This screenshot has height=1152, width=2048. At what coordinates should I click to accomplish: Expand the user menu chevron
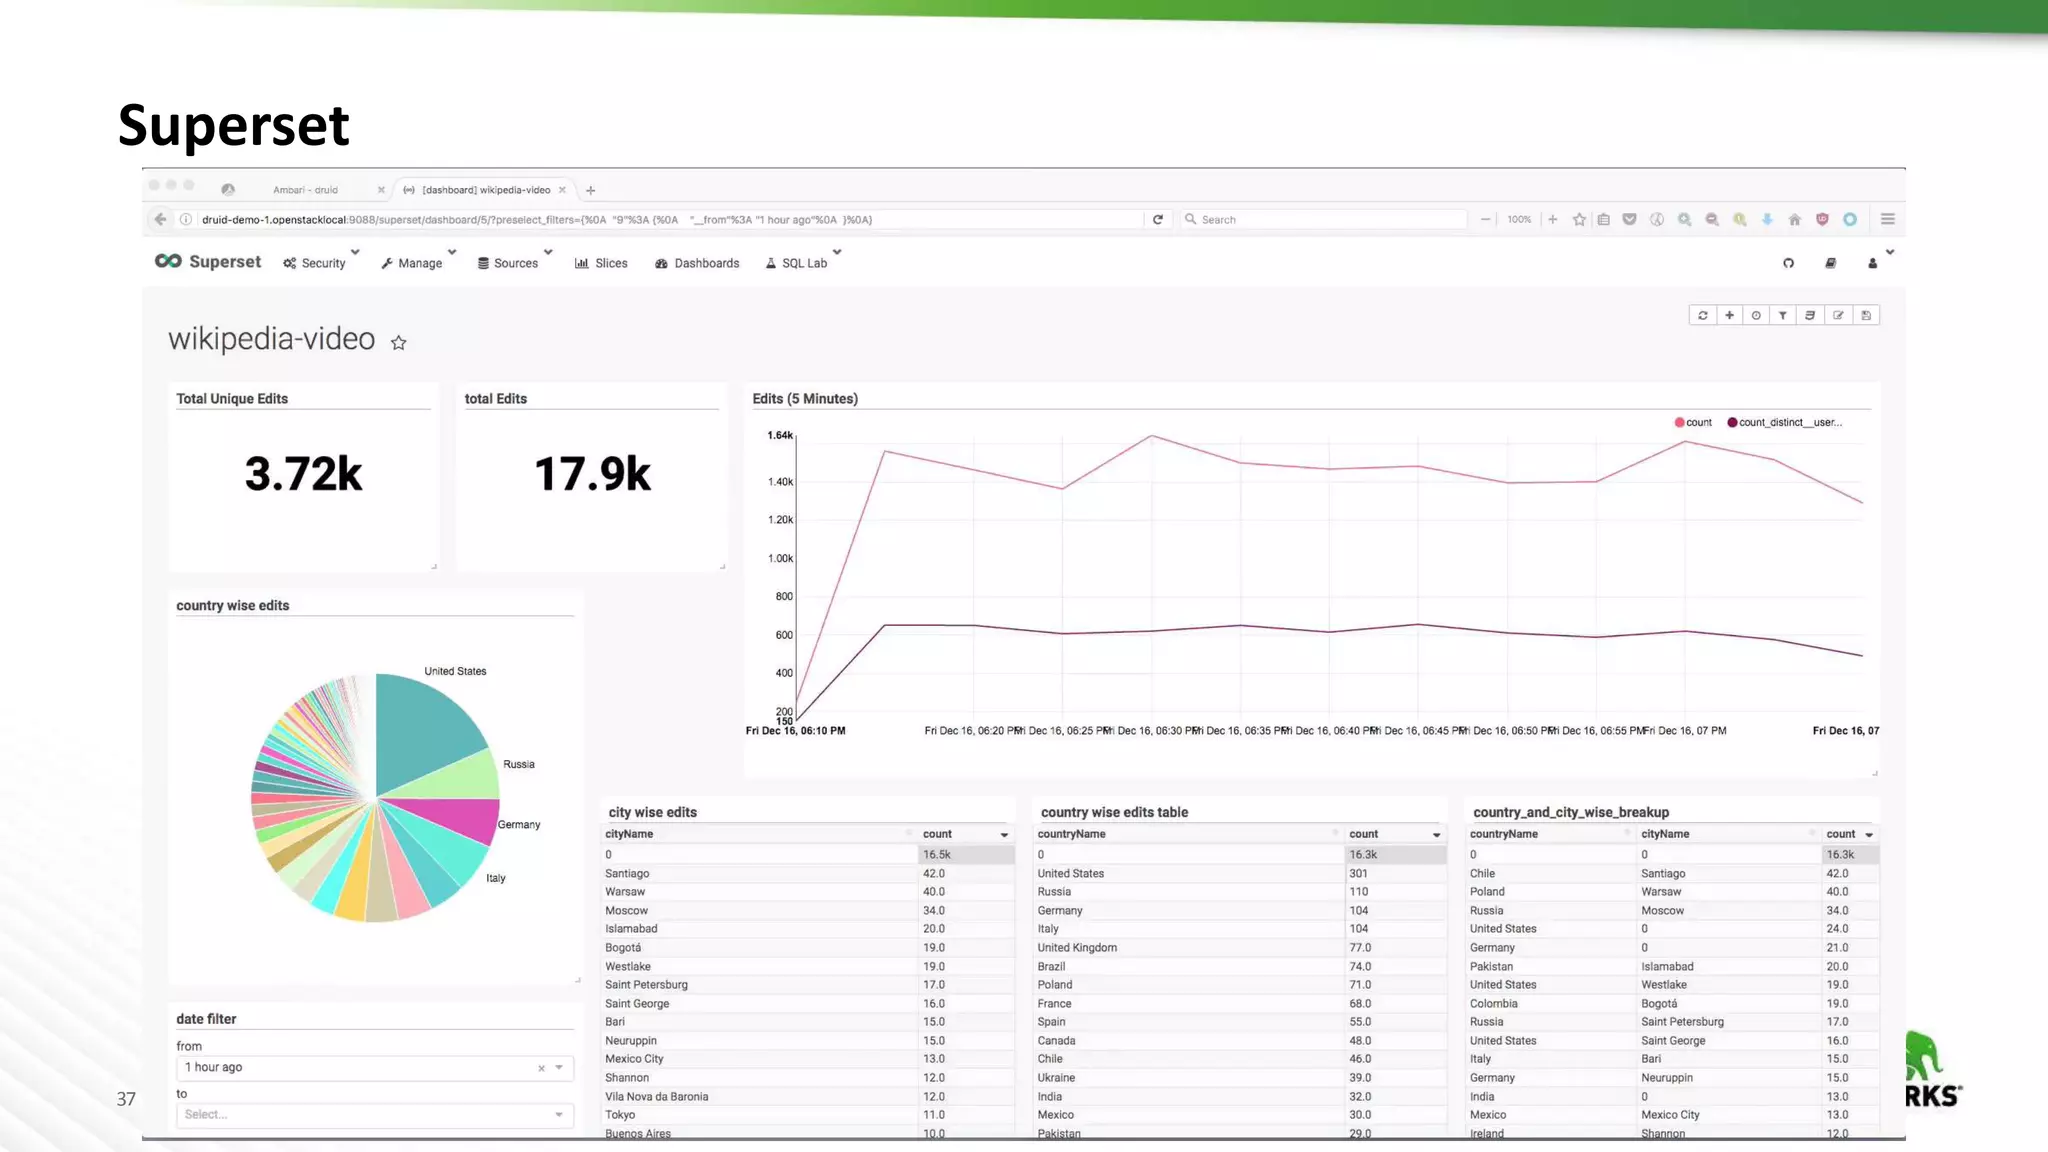tap(1890, 252)
